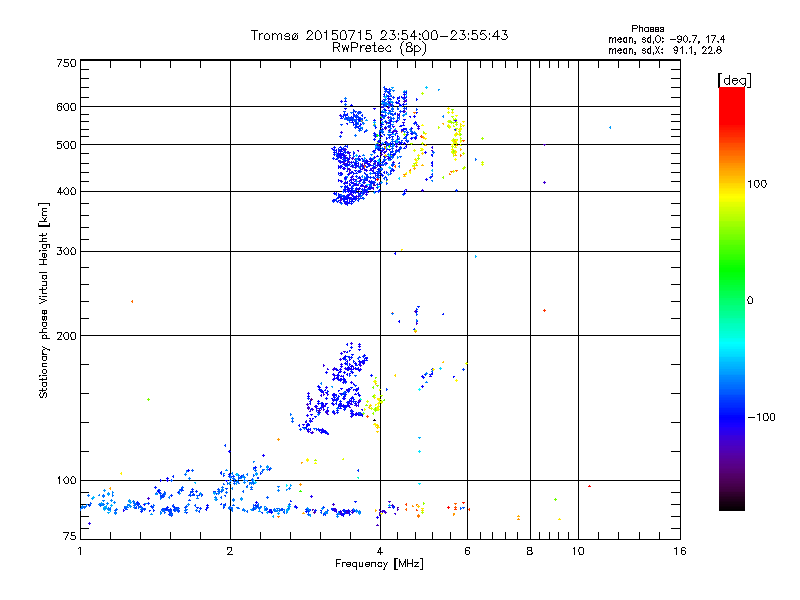Click the 'Phases' heading text
The width and height of the screenshot is (800, 600).
pyautogui.click(x=647, y=29)
